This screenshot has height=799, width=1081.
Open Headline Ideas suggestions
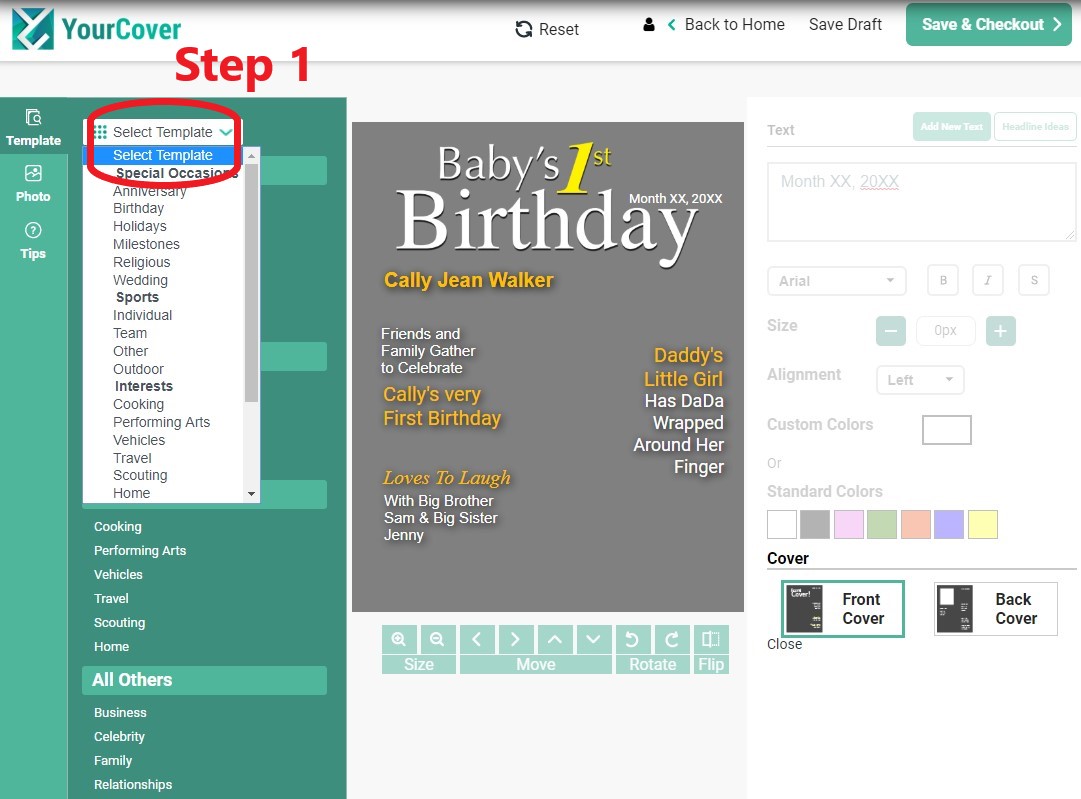point(1035,126)
